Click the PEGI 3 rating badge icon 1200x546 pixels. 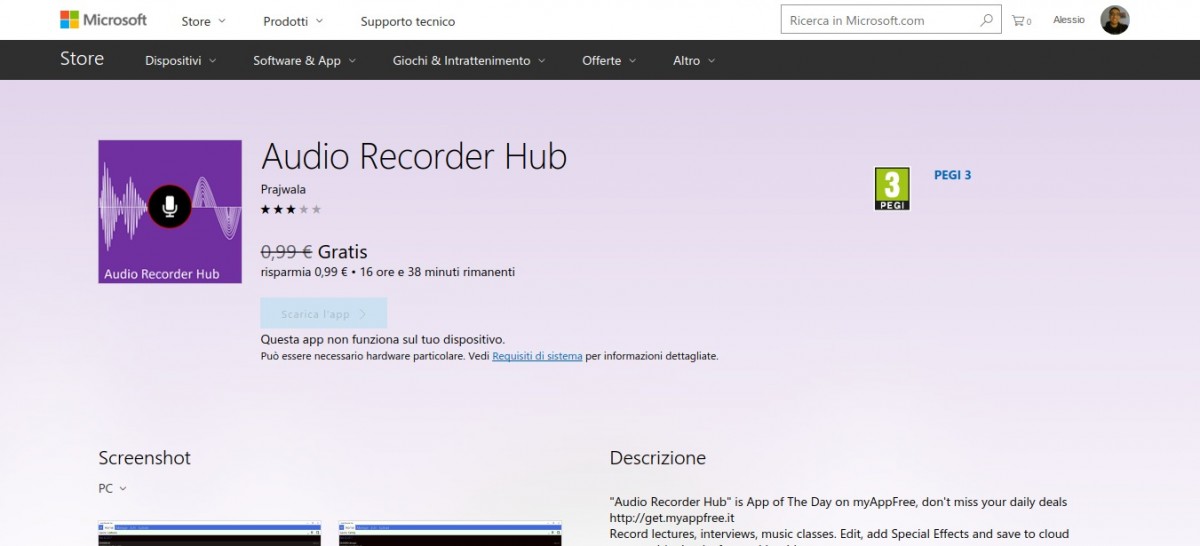[x=892, y=189]
